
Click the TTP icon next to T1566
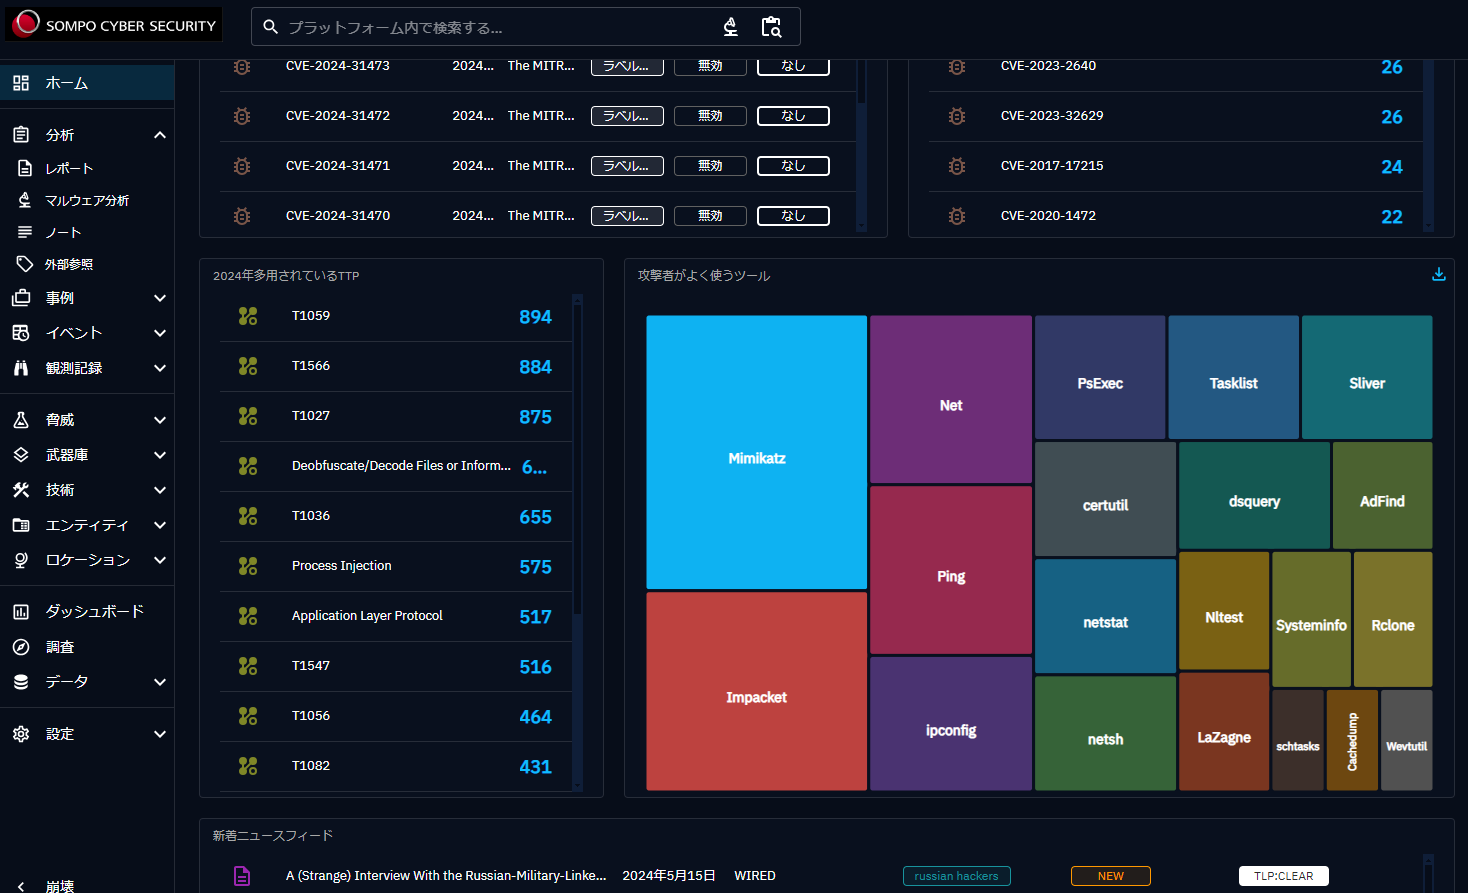pos(248,366)
